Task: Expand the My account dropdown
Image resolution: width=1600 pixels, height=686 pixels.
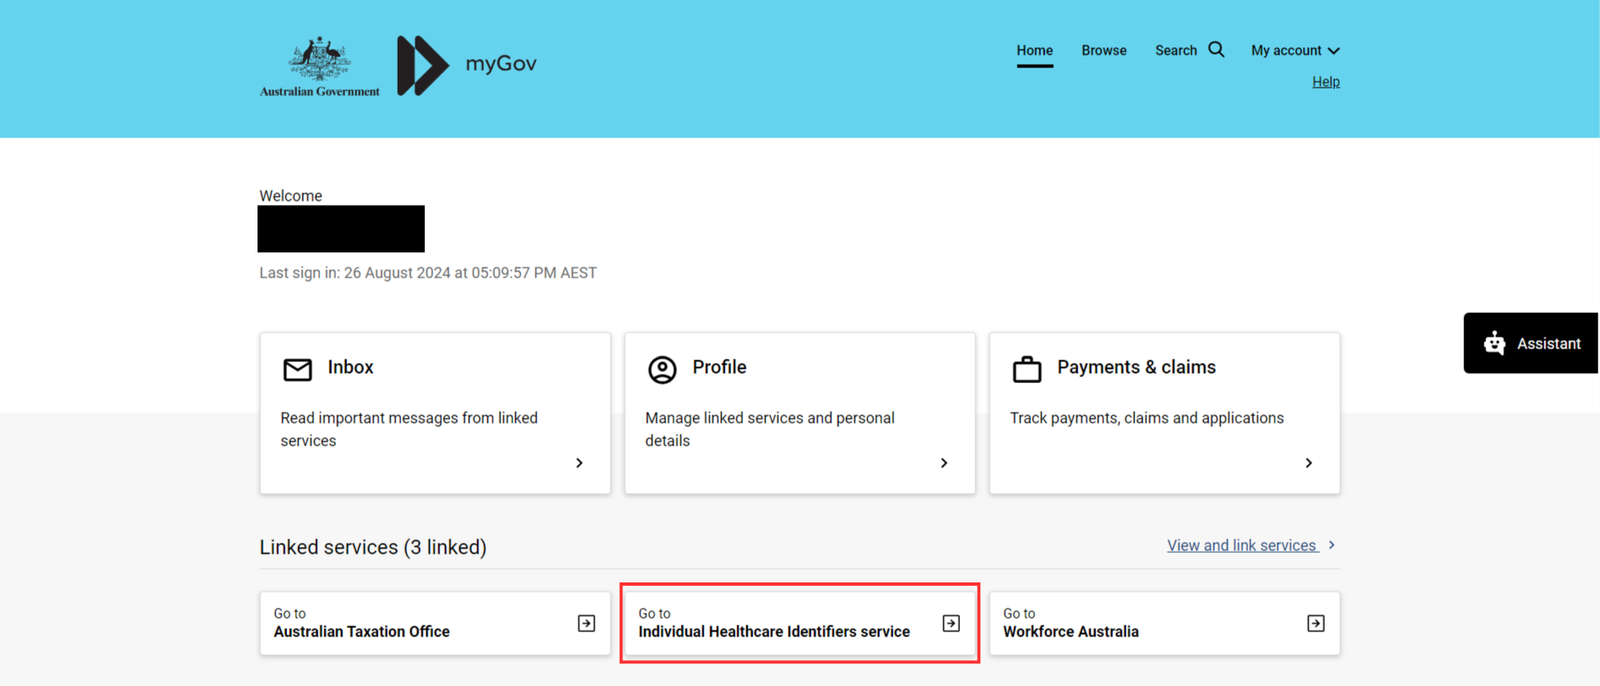Action: (1295, 50)
